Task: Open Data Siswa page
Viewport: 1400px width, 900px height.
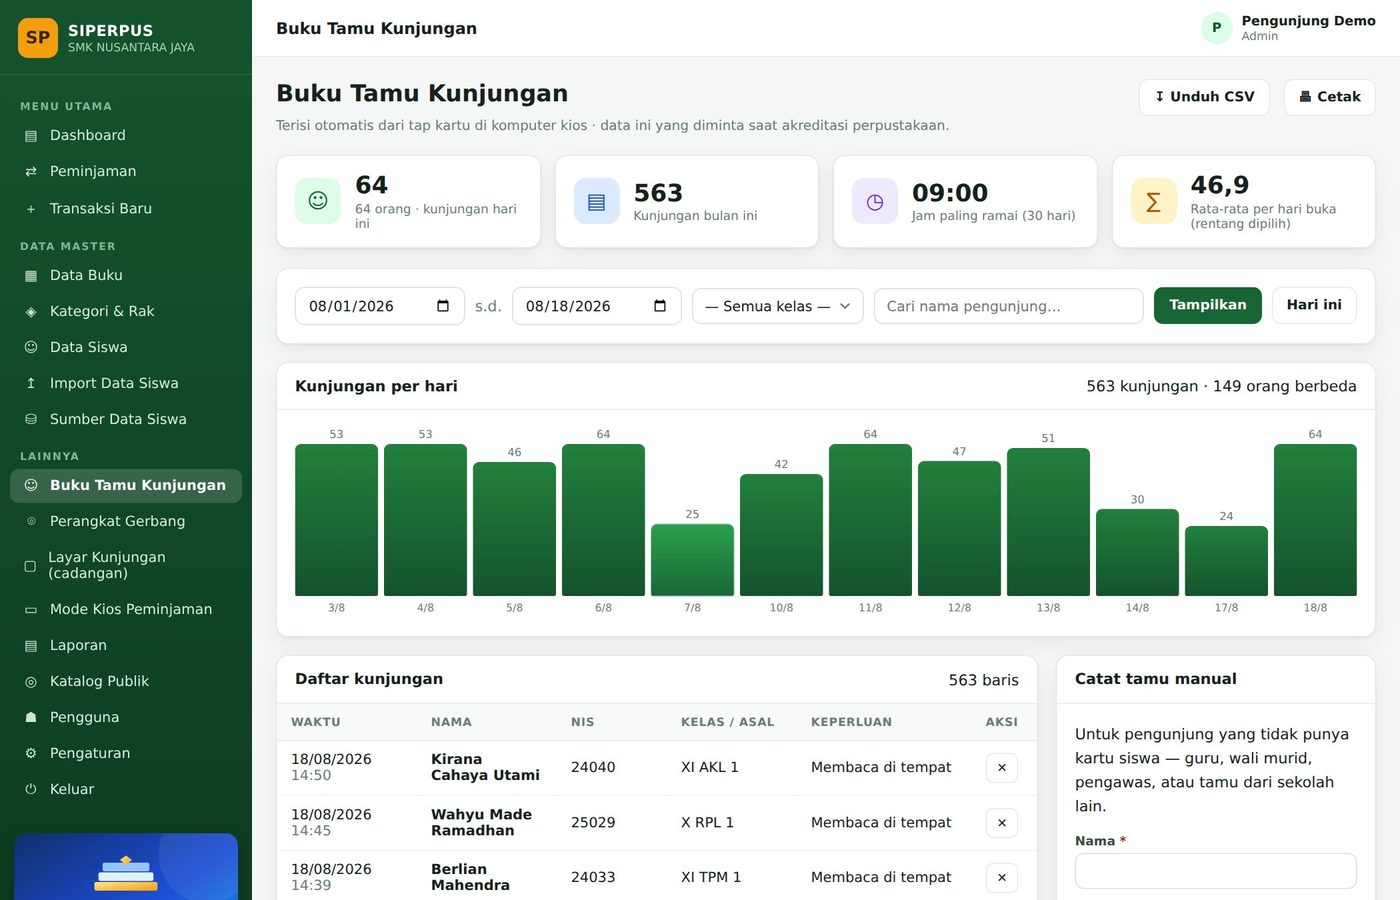Action: pos(126,347)
